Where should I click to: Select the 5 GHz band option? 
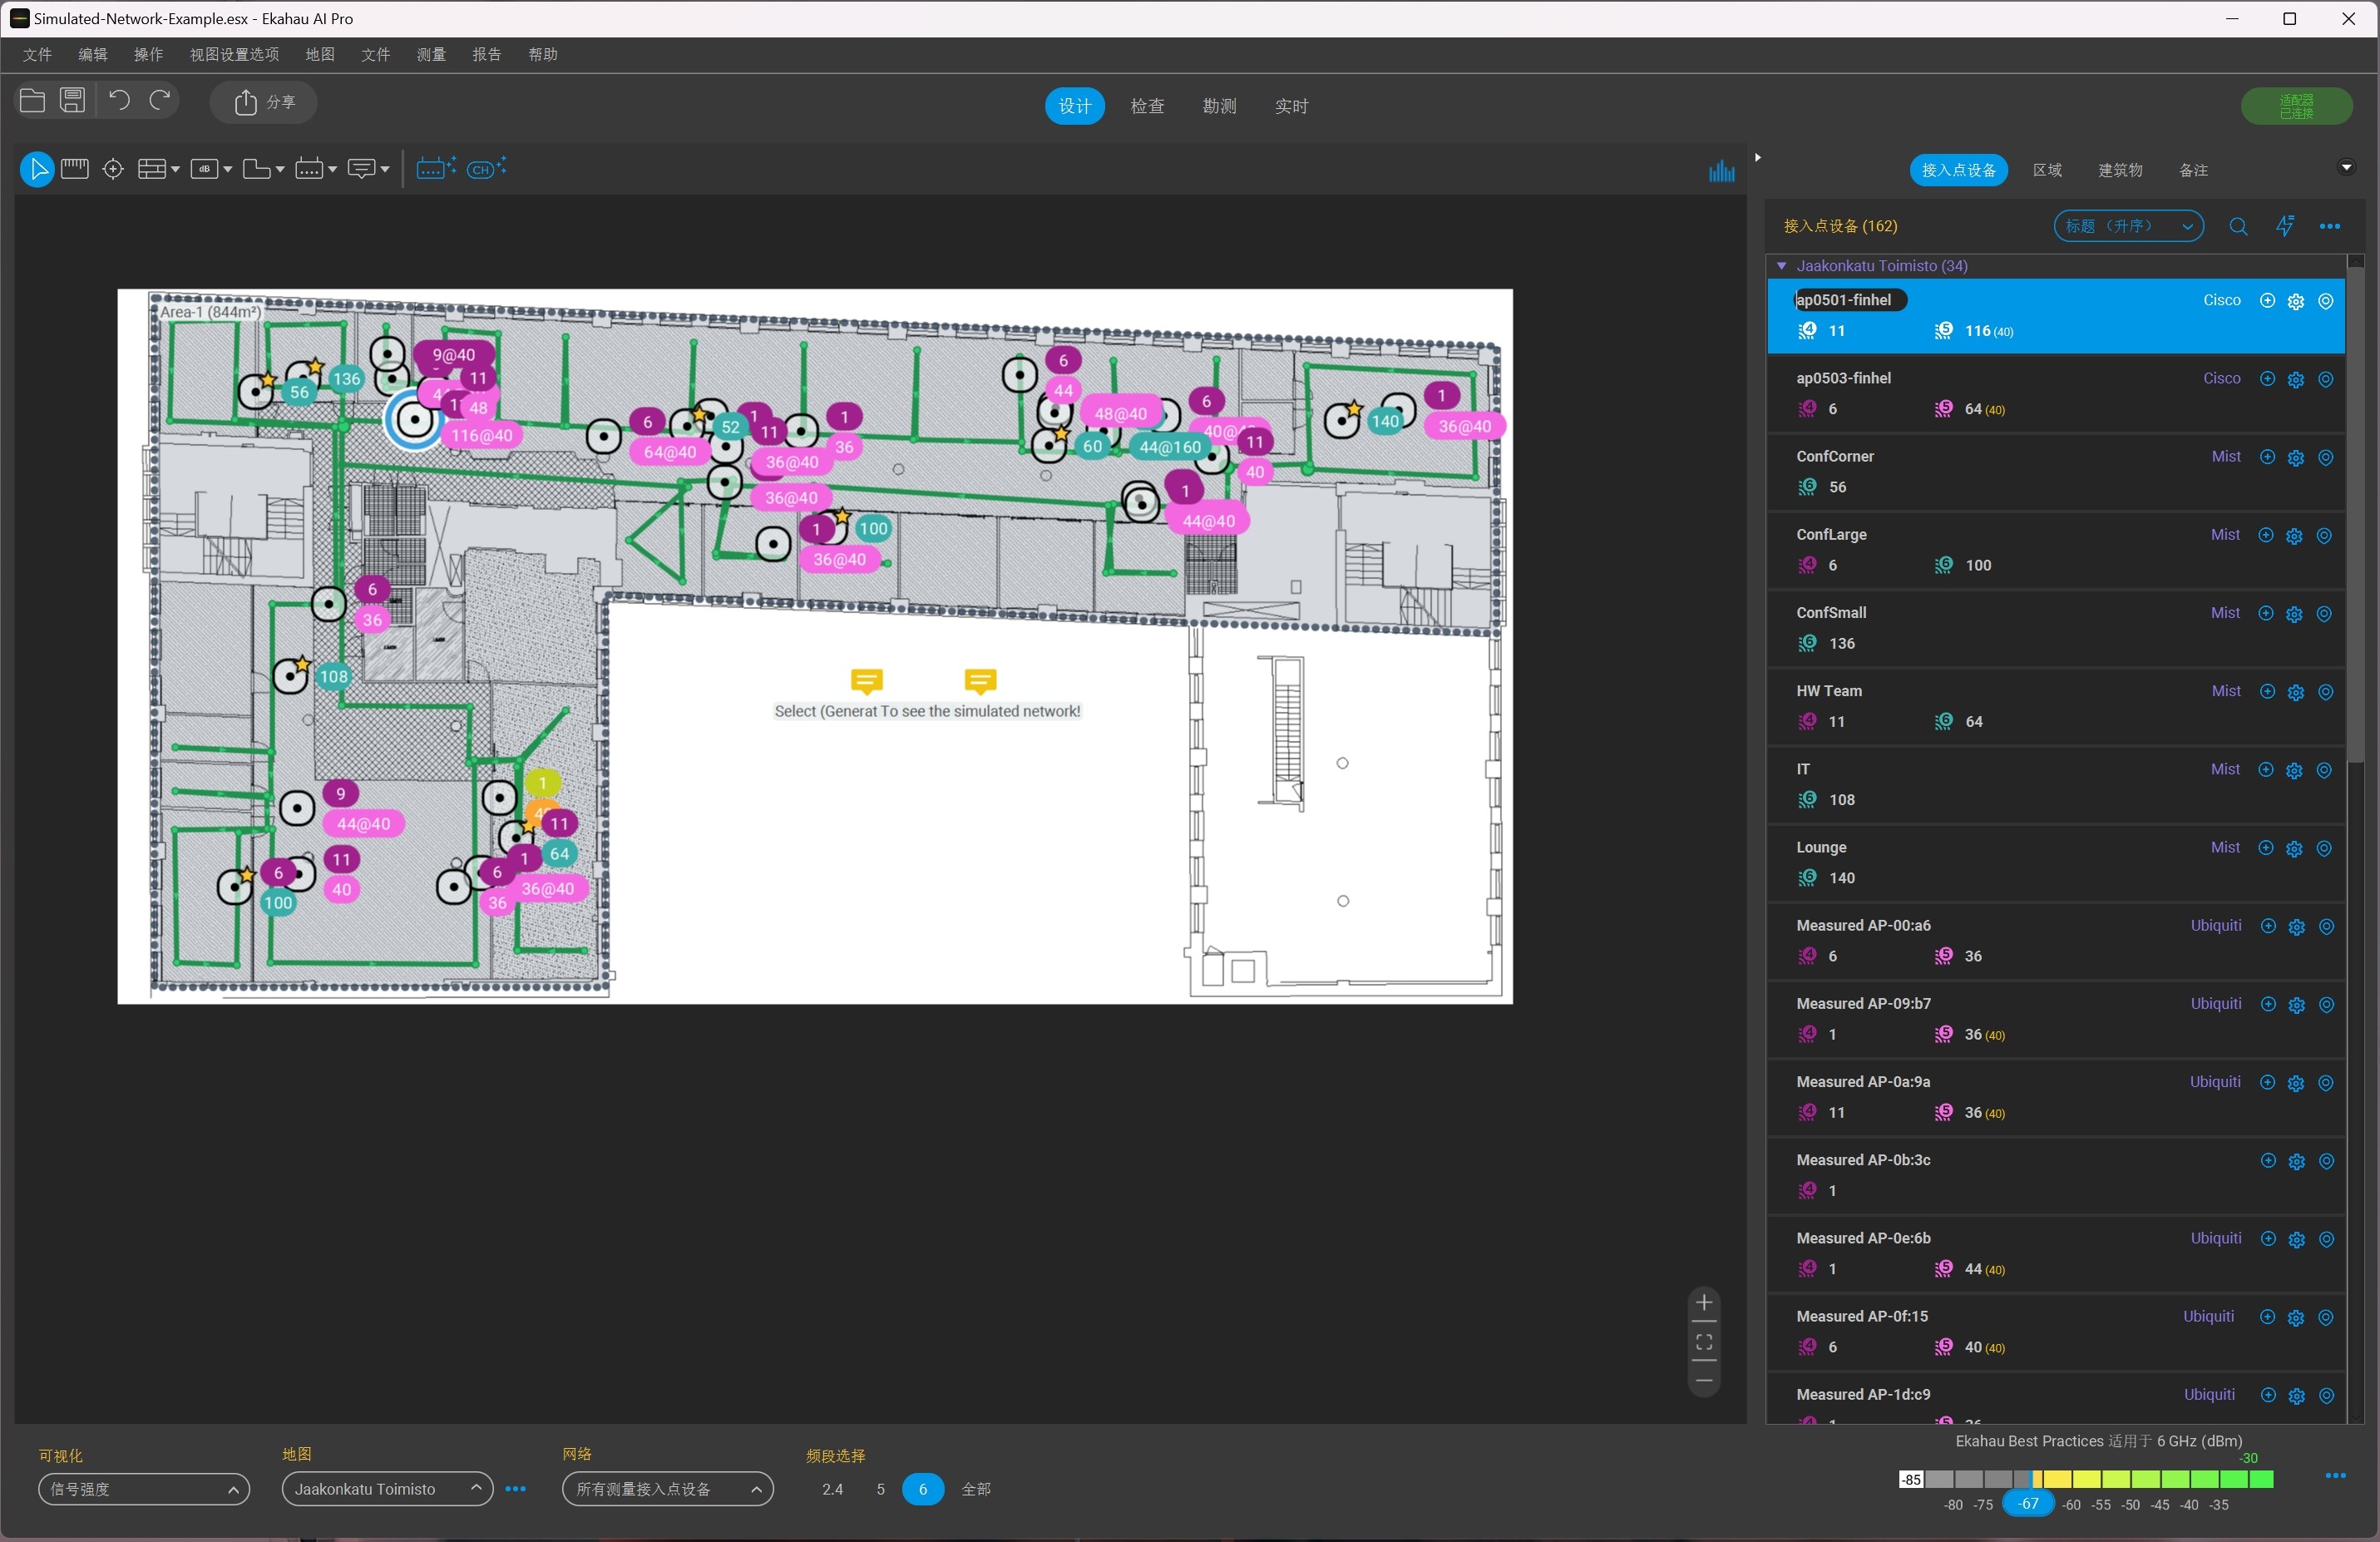[880, 1489]
